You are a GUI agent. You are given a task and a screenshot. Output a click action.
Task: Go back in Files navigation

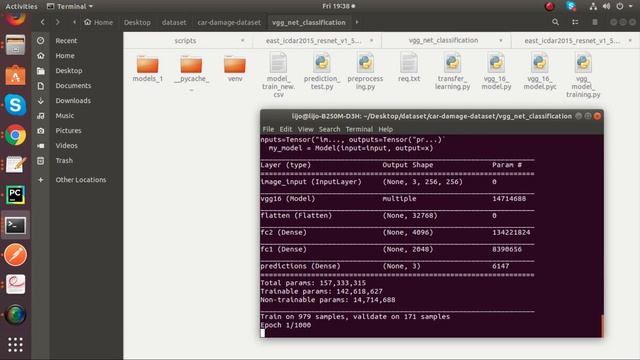click(x=42, y=22)
